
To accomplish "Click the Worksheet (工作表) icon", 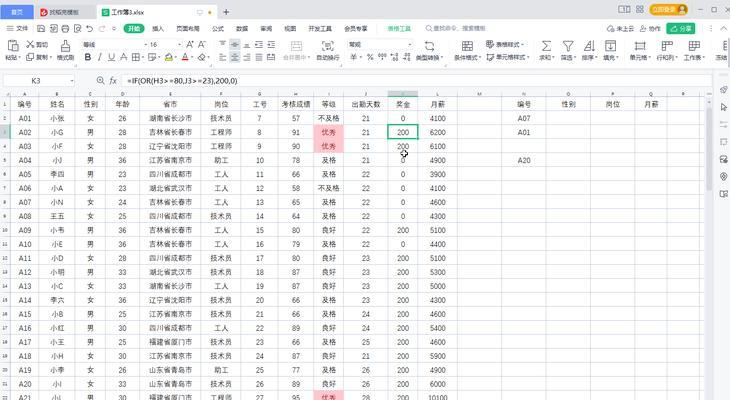I will tap(694, 46).
